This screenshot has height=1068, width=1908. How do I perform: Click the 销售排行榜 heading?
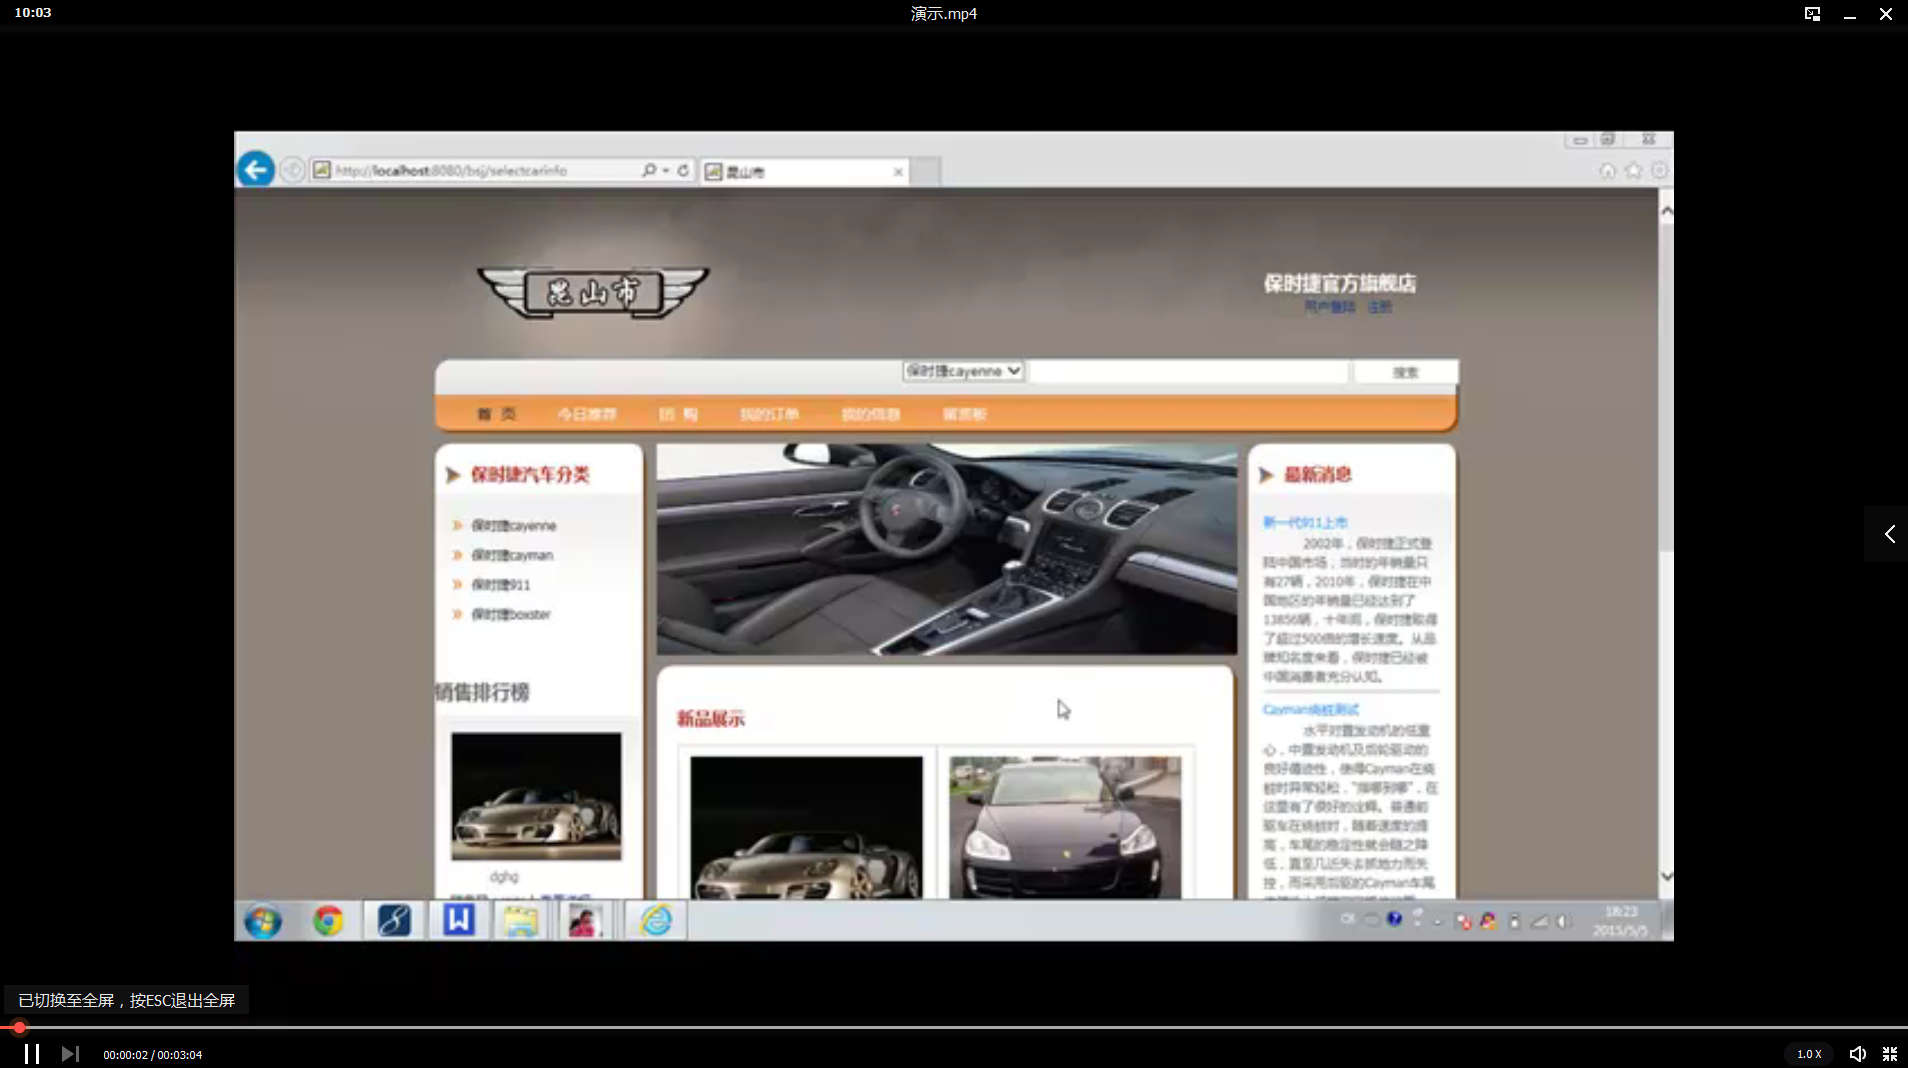click(x=482, y=692)
